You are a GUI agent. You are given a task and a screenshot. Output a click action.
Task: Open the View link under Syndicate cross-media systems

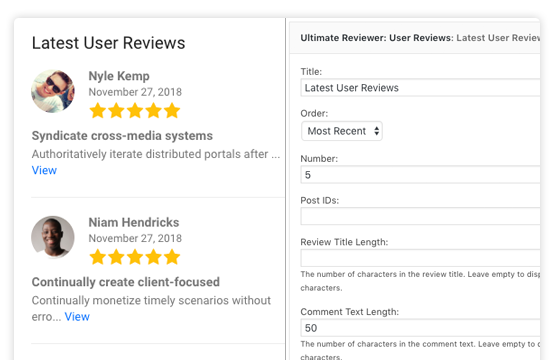44,170
